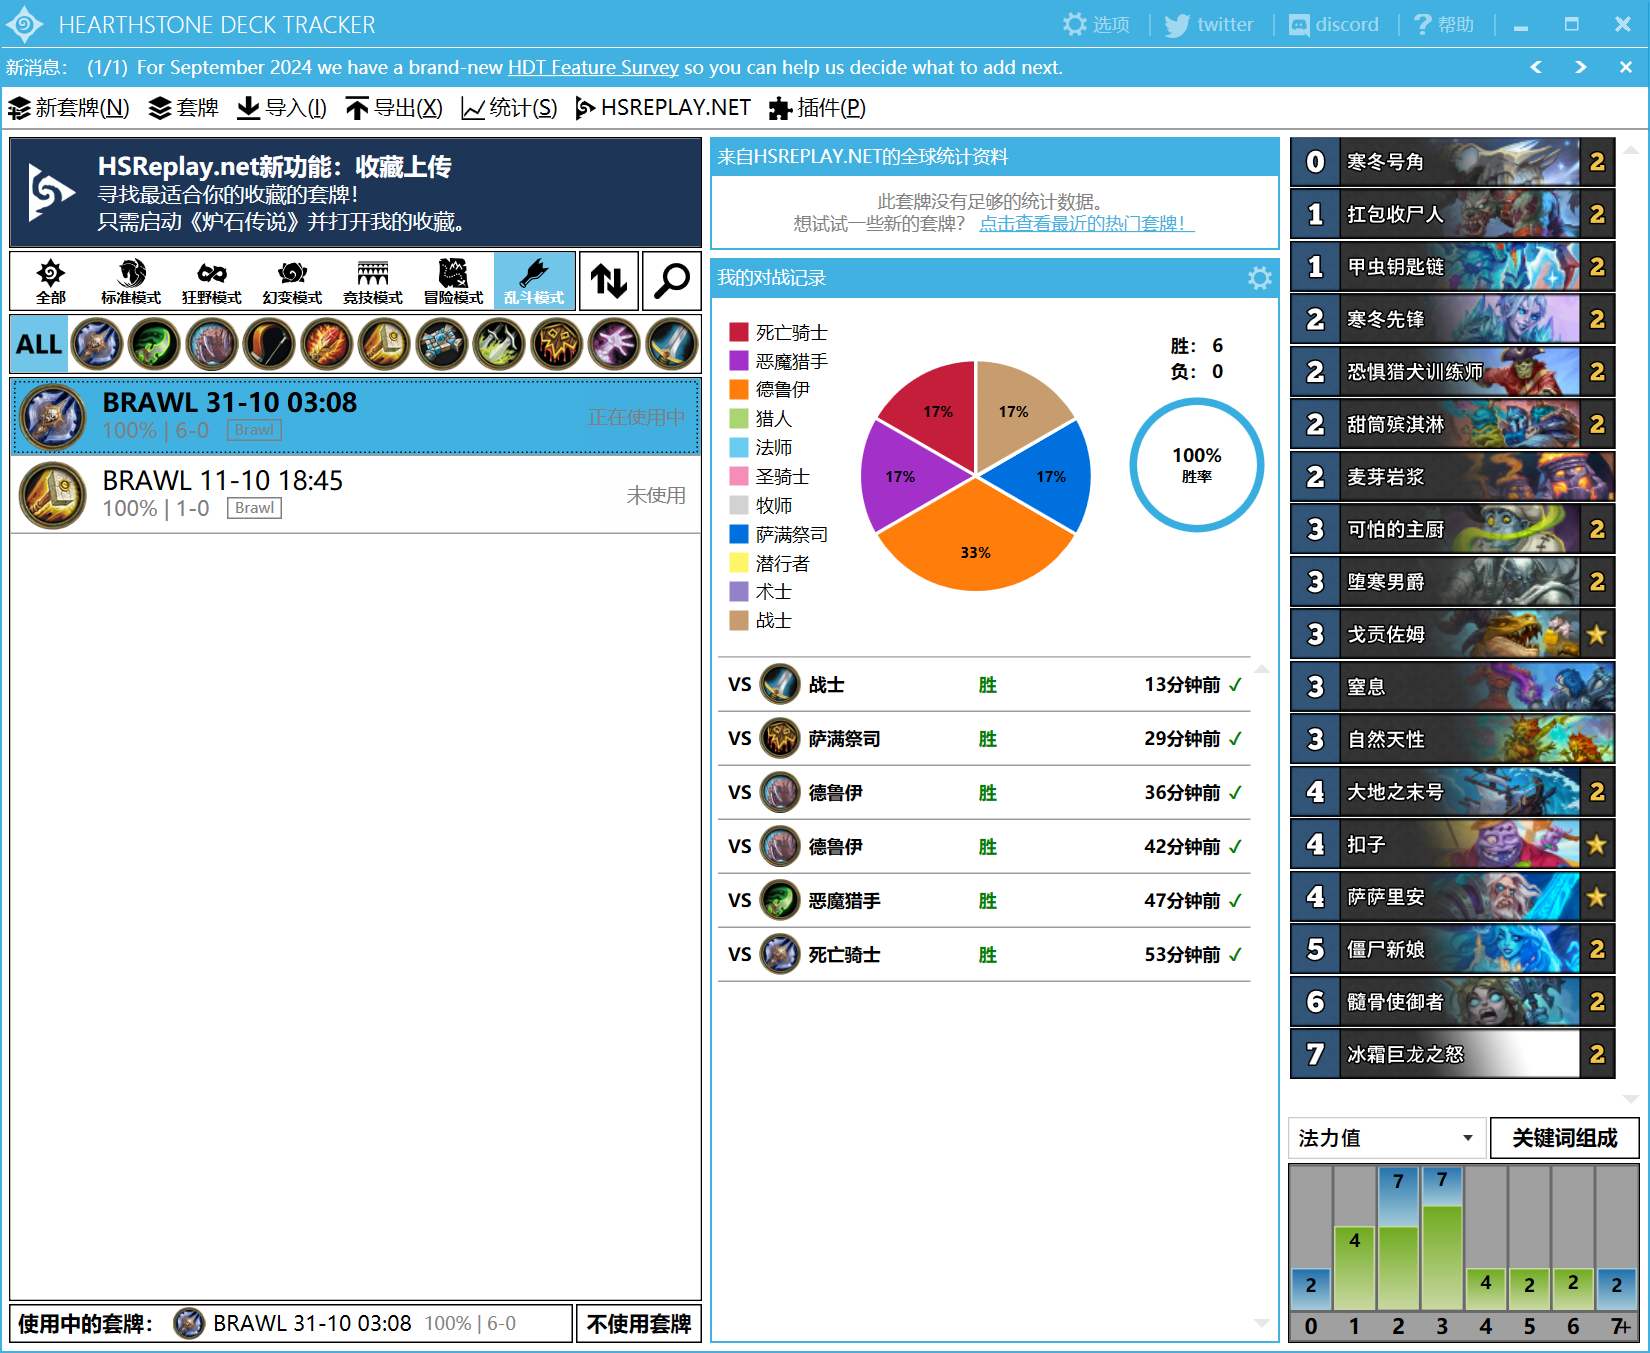Filter decks by Priest class icon
Viewport: 1650px width, 1353px height.
[x=442, y=344]
